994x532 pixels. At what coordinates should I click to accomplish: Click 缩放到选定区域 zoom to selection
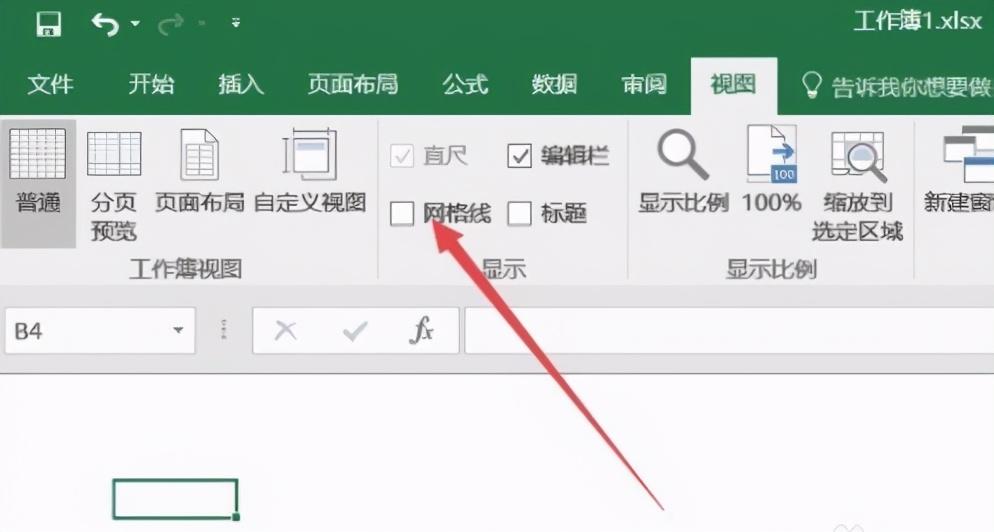pos(858,185)
